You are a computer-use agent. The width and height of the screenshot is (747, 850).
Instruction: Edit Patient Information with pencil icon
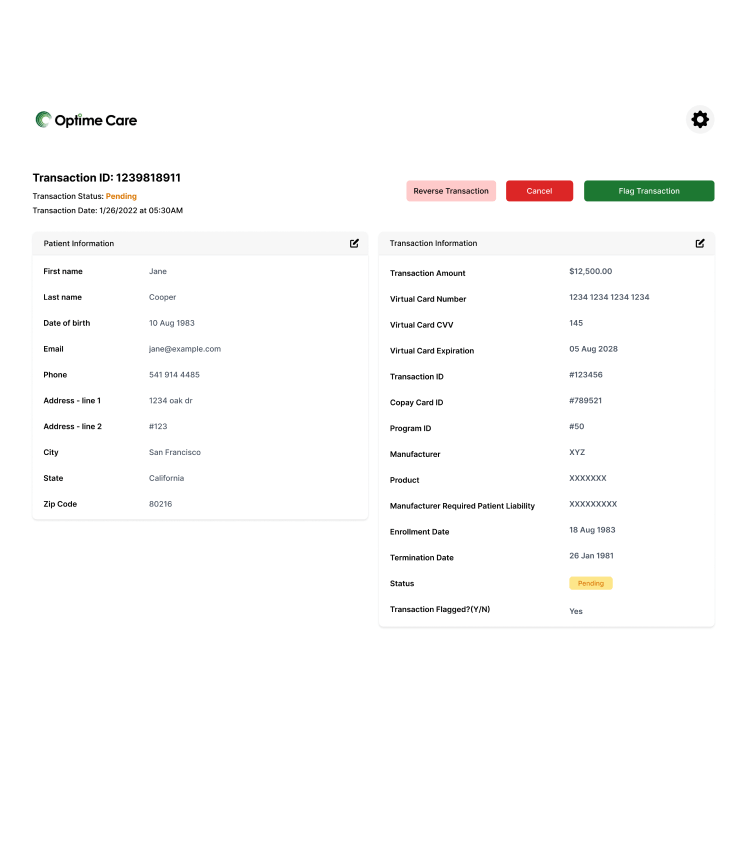[x=354, y=243]
